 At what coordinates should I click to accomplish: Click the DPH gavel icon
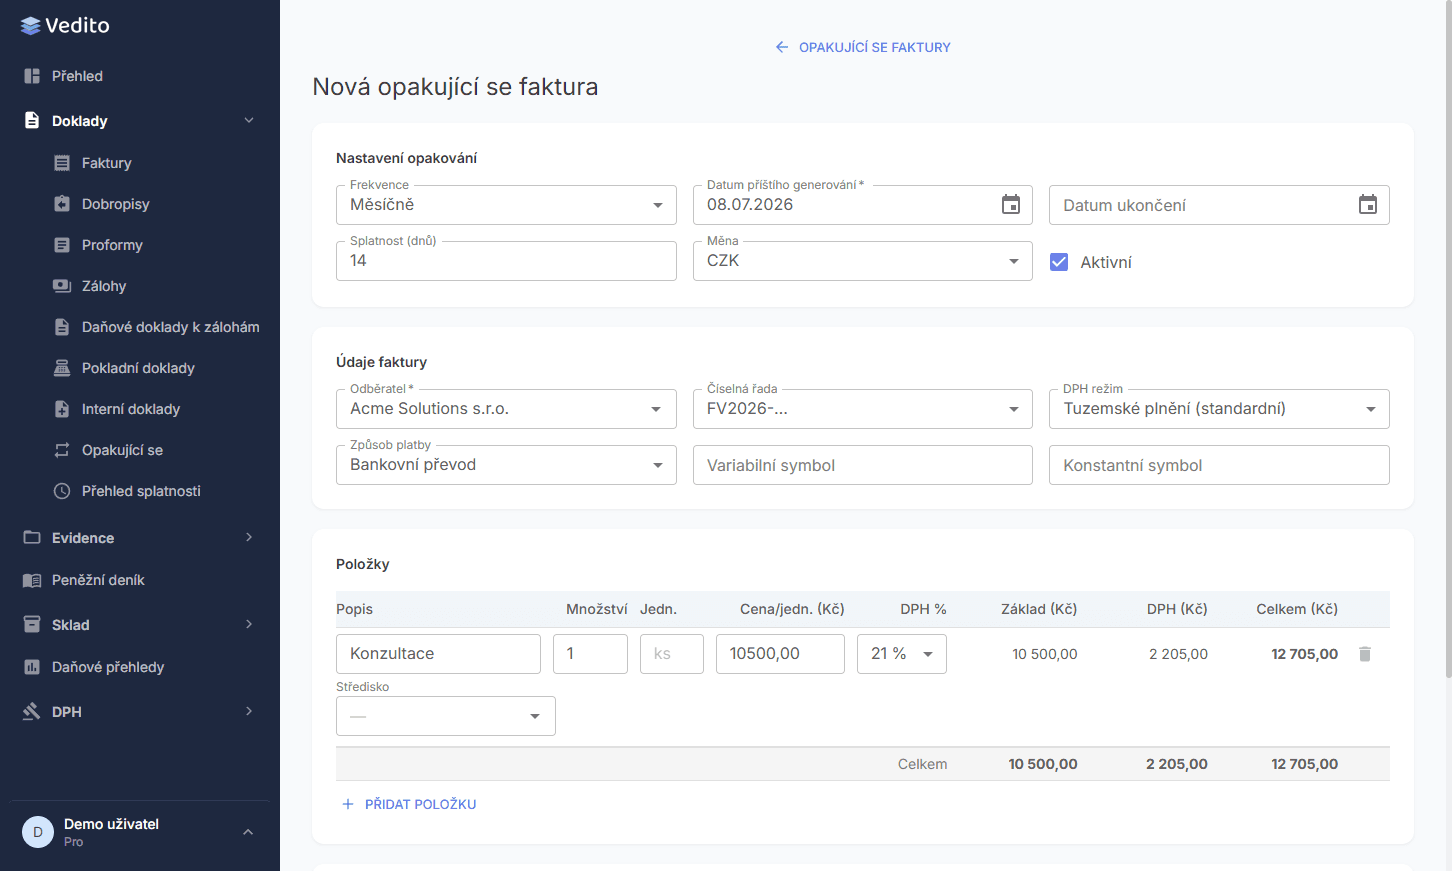(32, 712)
